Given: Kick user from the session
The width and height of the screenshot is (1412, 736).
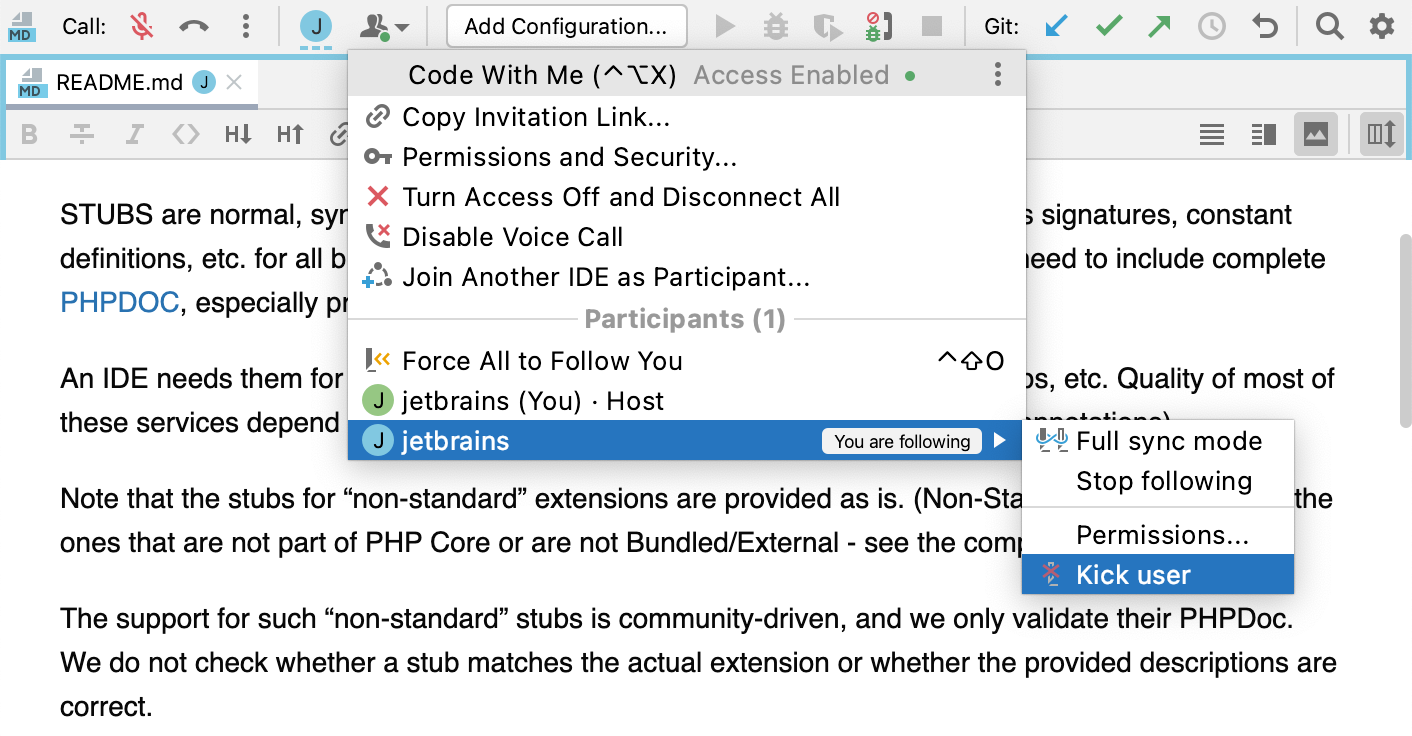Looking at the screenshot, I should 1133,575.
